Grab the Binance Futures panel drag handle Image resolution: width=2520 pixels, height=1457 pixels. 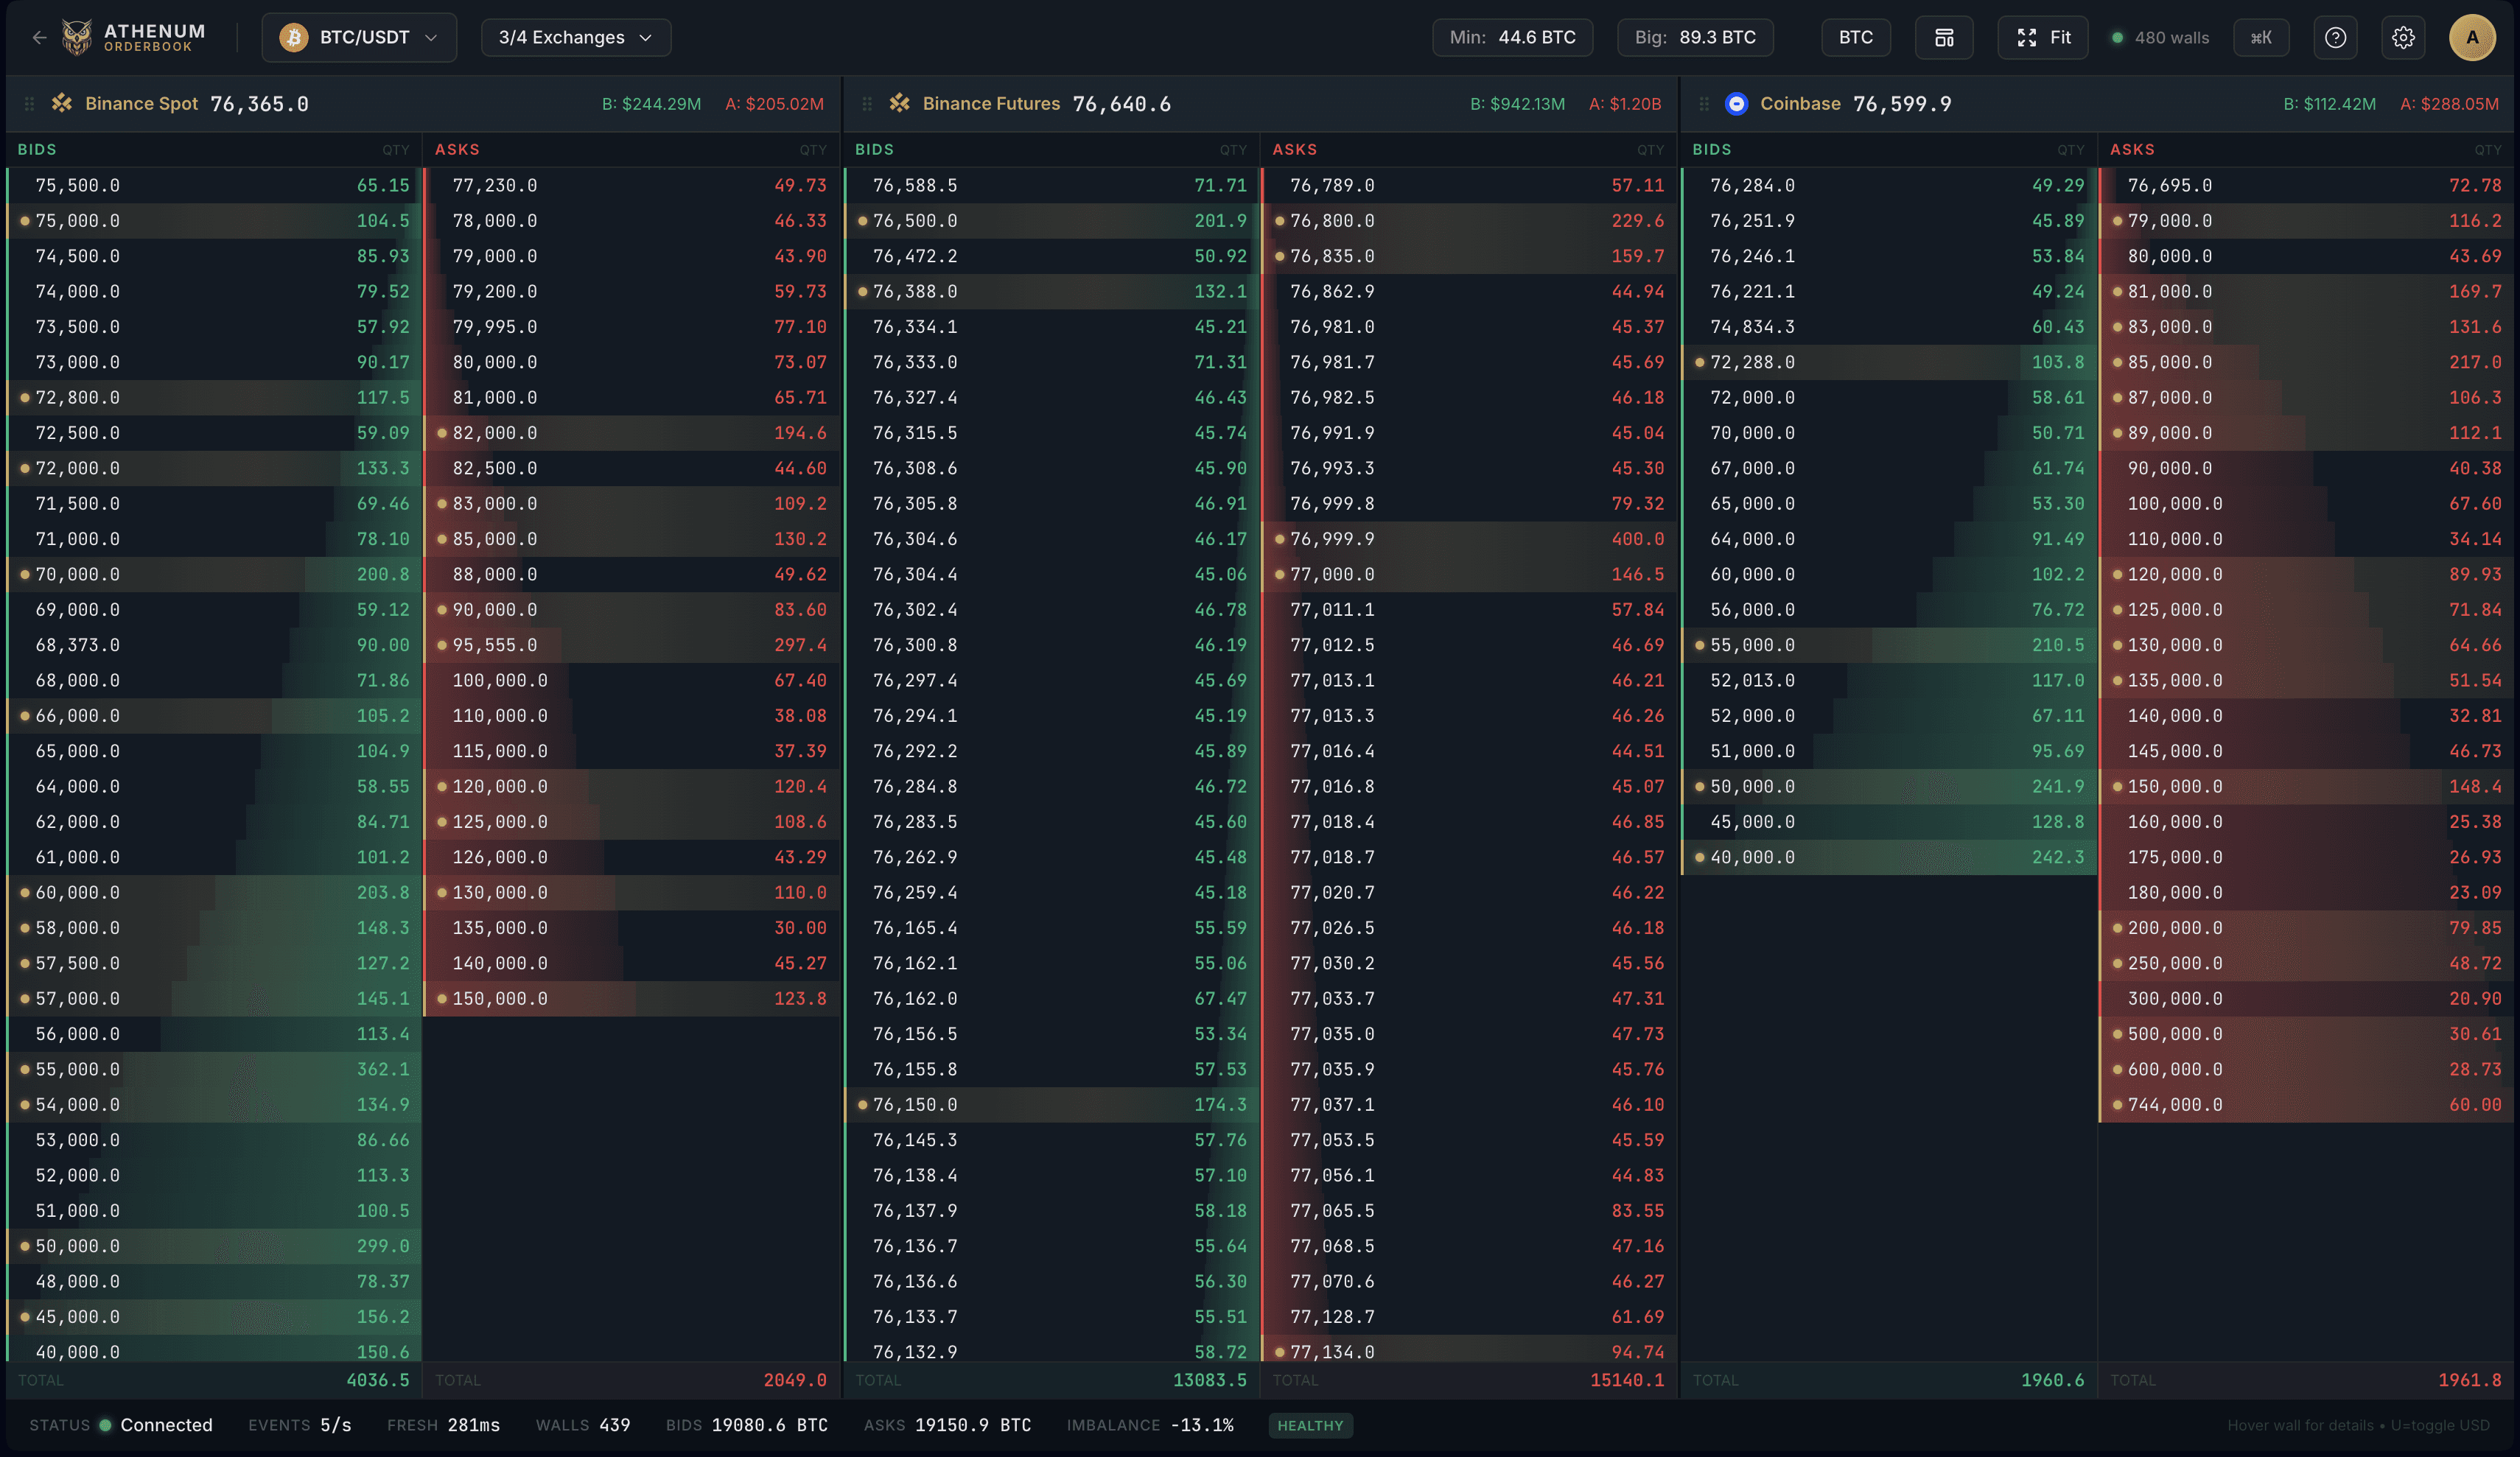point(867,104)
